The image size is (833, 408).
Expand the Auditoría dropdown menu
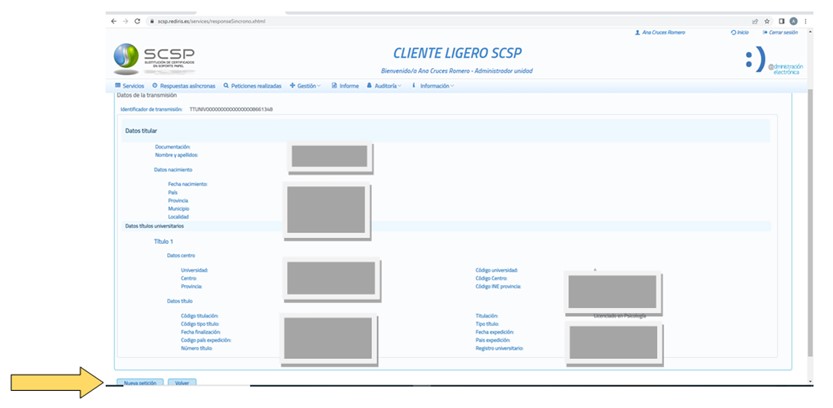point(385,86)
